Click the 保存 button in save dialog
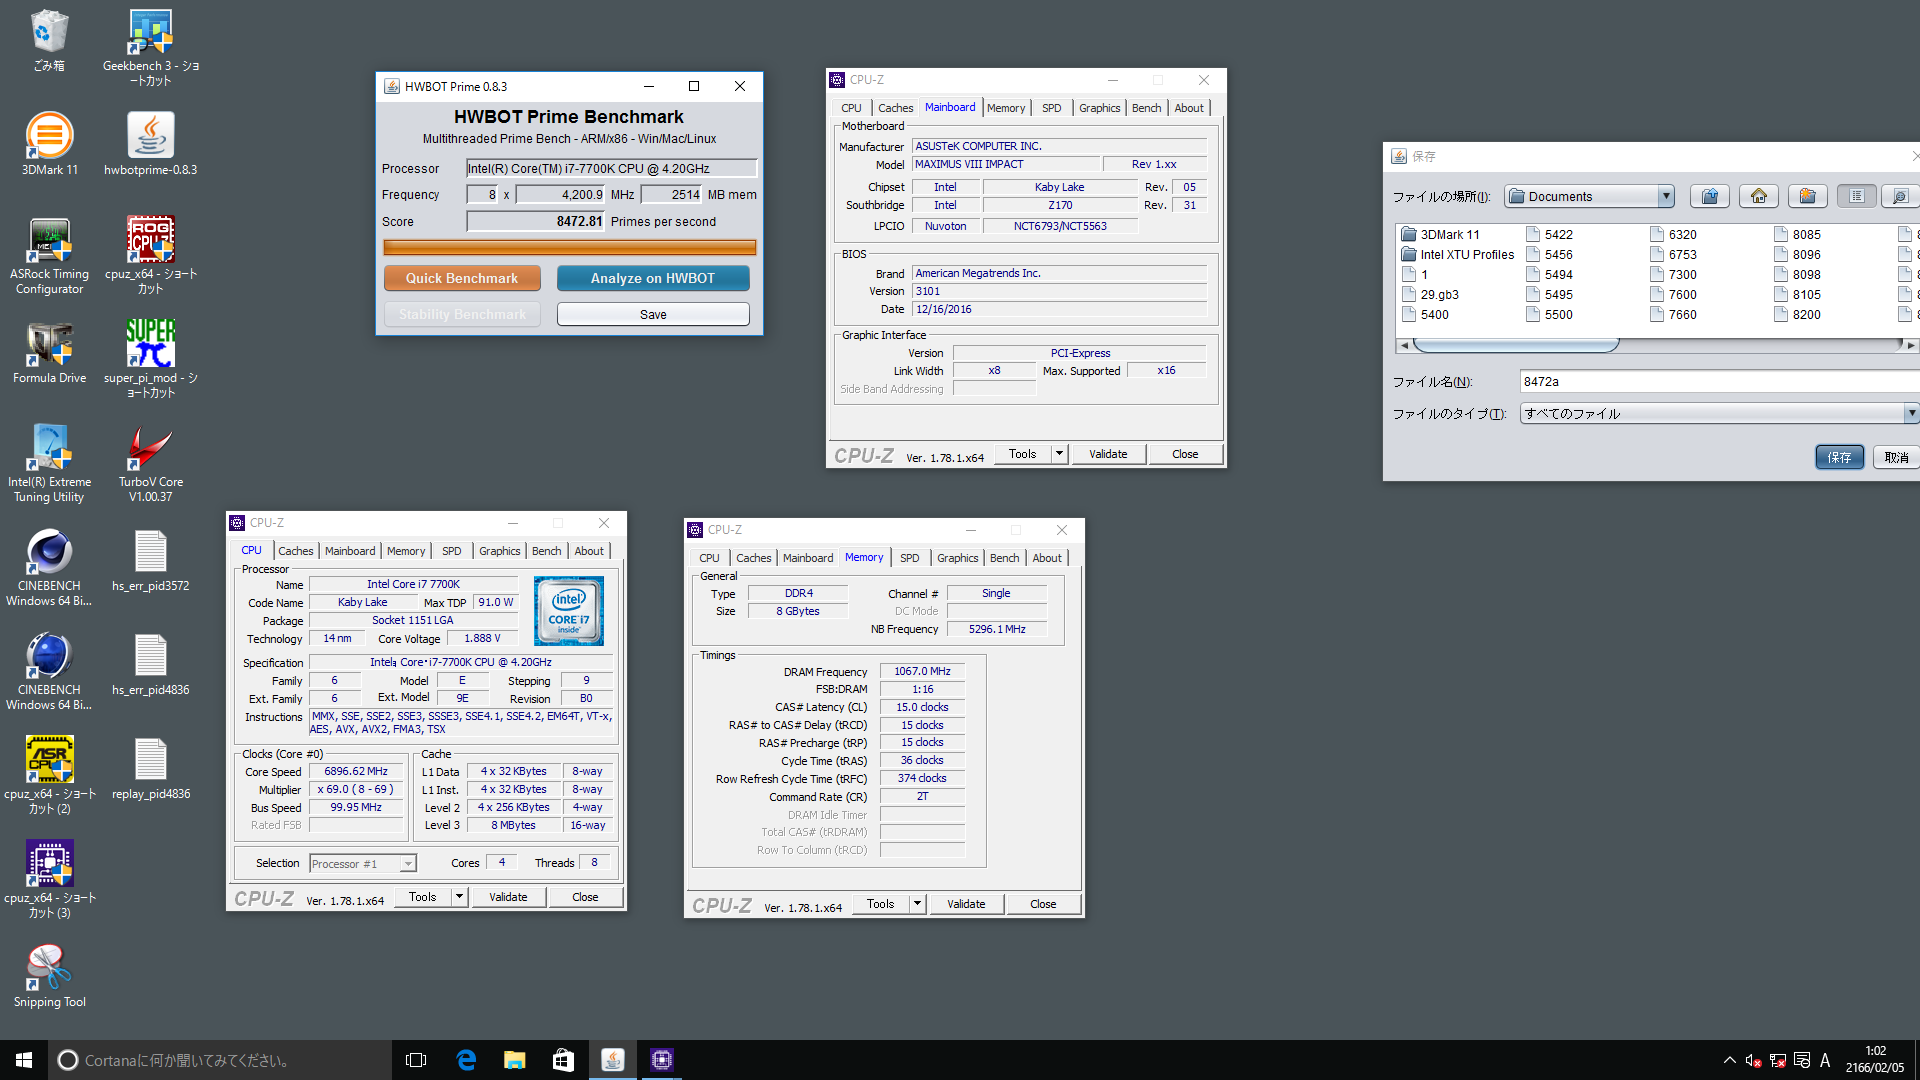This screenshot has width=1920, height=1080. [1840, 457]
